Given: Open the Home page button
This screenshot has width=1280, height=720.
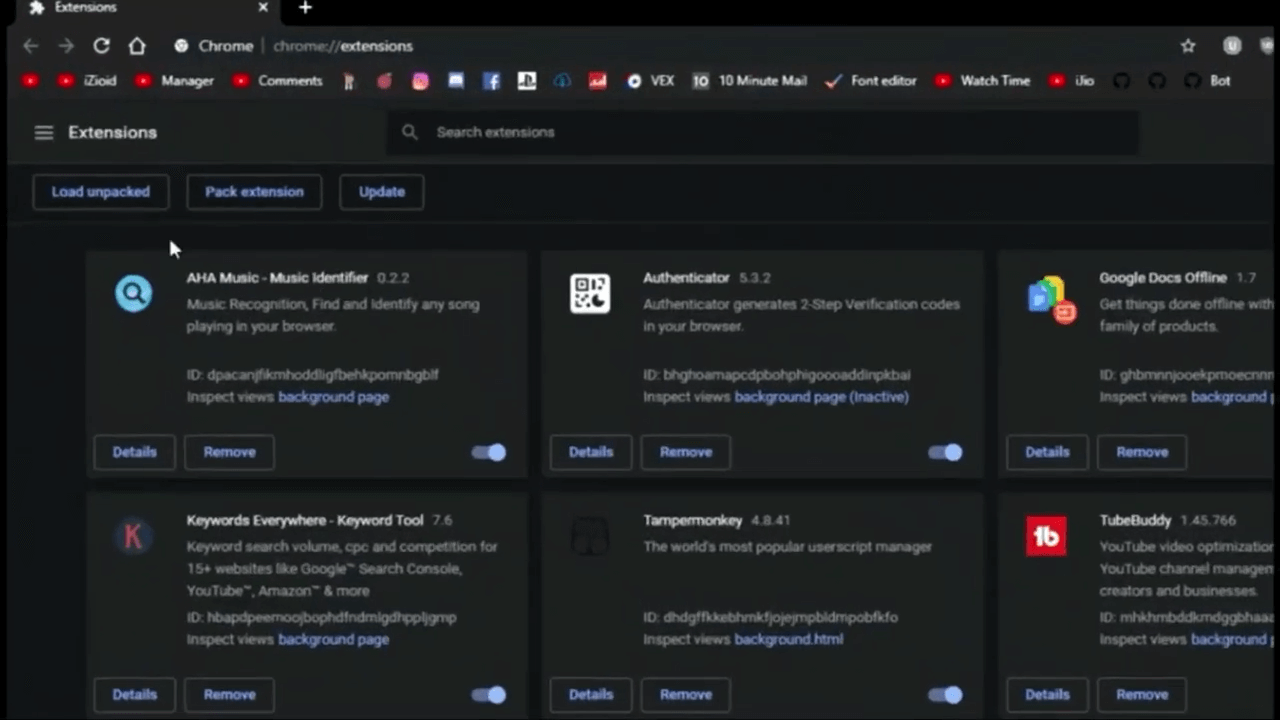Looking at the screenshot, I should pyautogui.click(x=137, y=46).
